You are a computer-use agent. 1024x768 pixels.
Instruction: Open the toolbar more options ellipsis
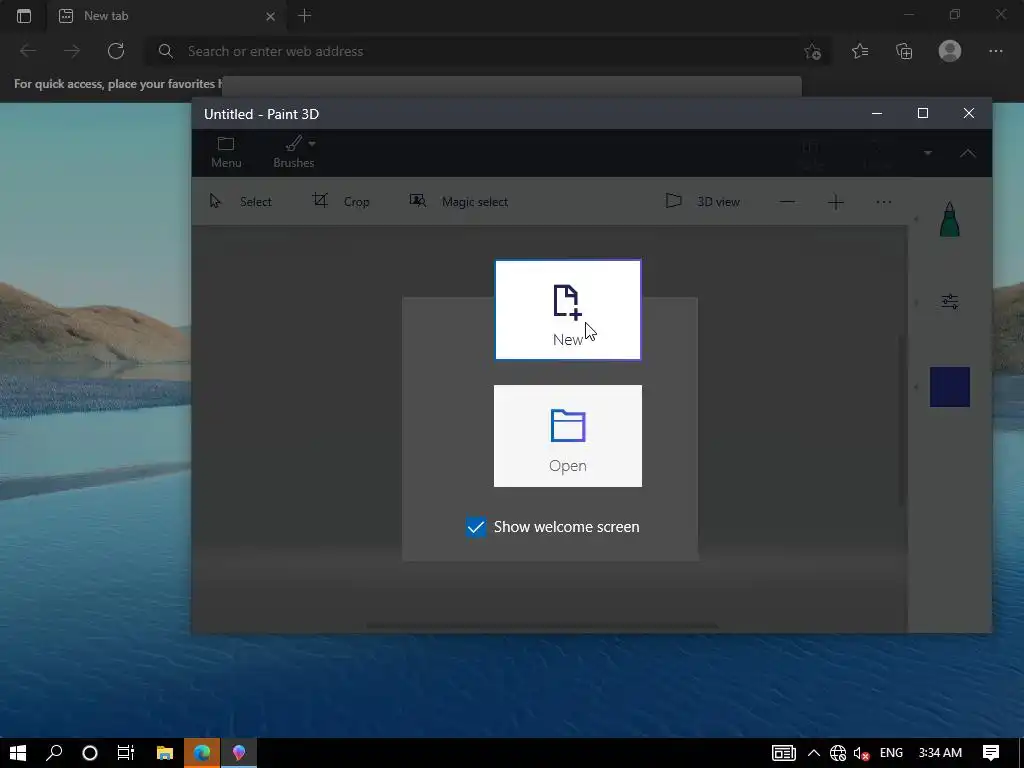(x=884, y=202)
